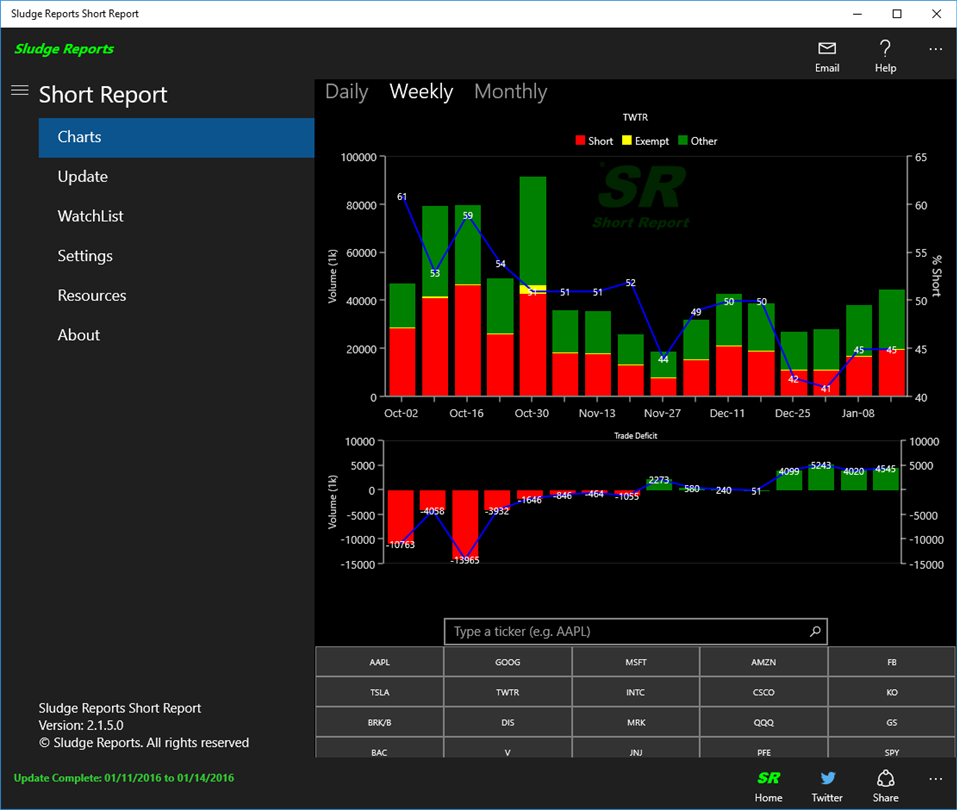Viewport: 957px width, 810px height.
Task: Open the WatchList page
Action: [176, 216]
